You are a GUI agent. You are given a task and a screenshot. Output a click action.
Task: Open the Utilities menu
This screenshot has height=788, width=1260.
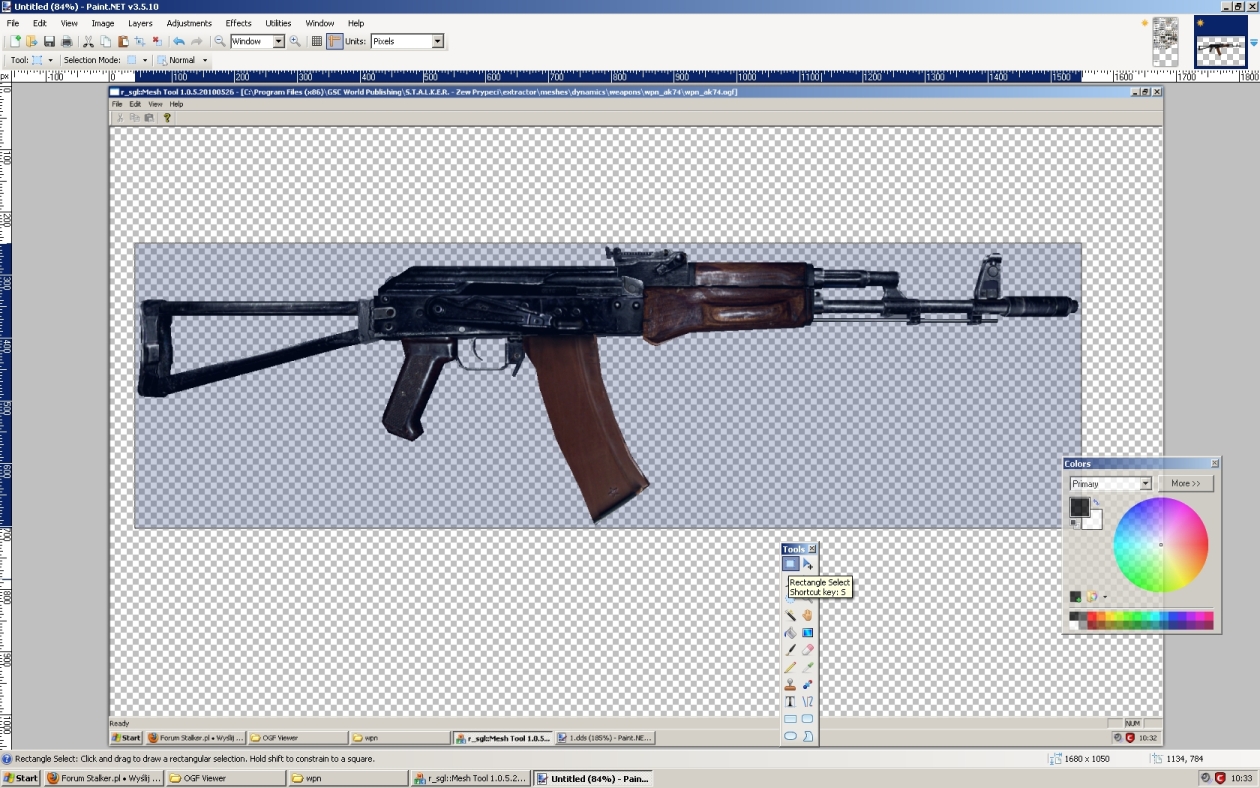click(x=278, y=23)
